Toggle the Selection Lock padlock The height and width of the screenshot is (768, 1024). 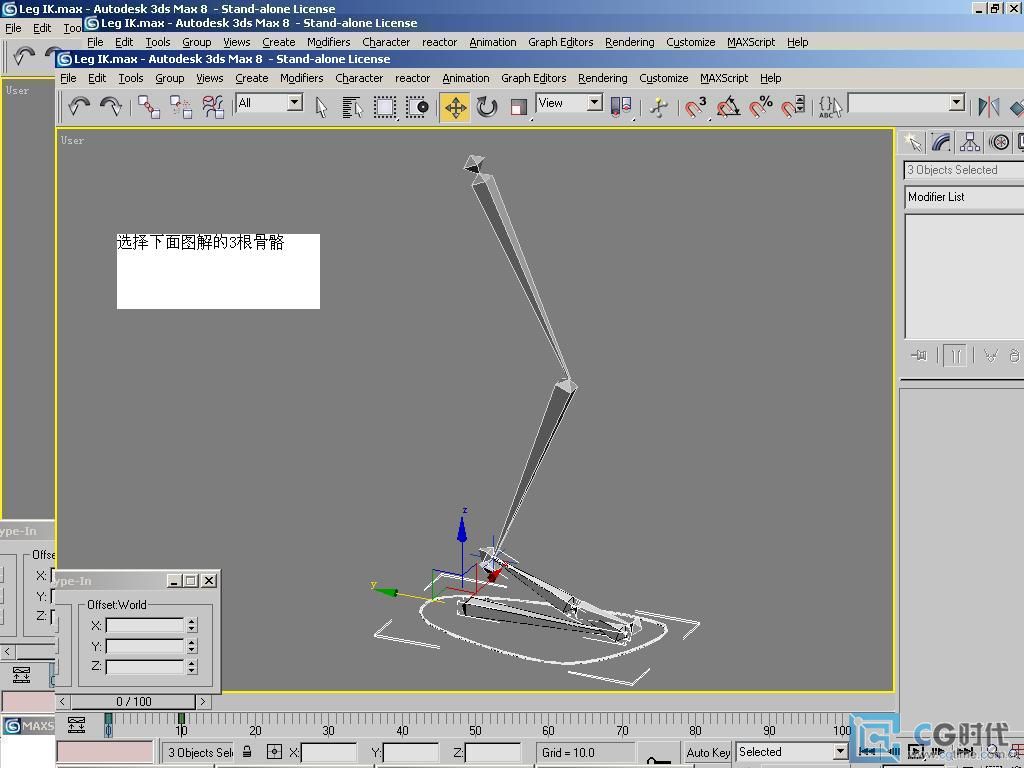(247, 752)
